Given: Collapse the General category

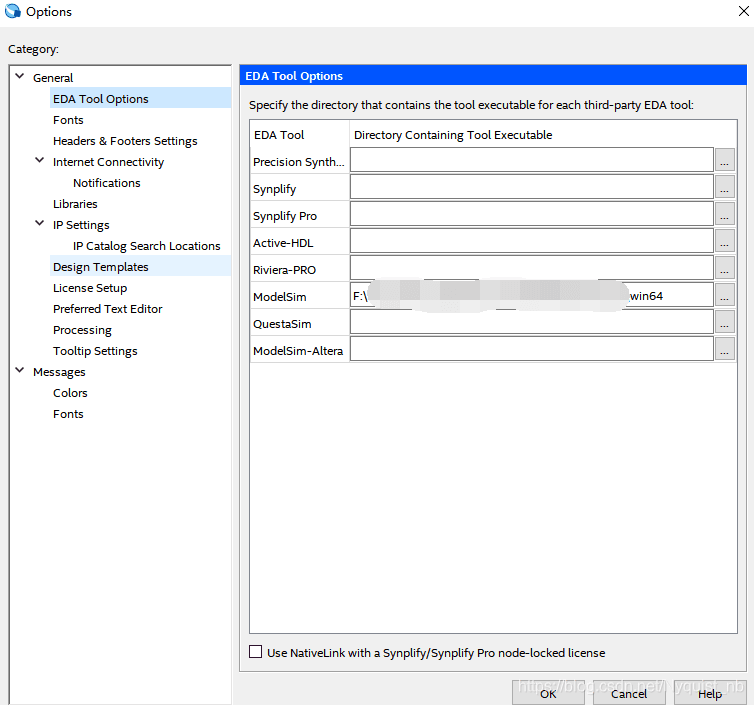Looking at the screenshot, I should tap(20, 76).
